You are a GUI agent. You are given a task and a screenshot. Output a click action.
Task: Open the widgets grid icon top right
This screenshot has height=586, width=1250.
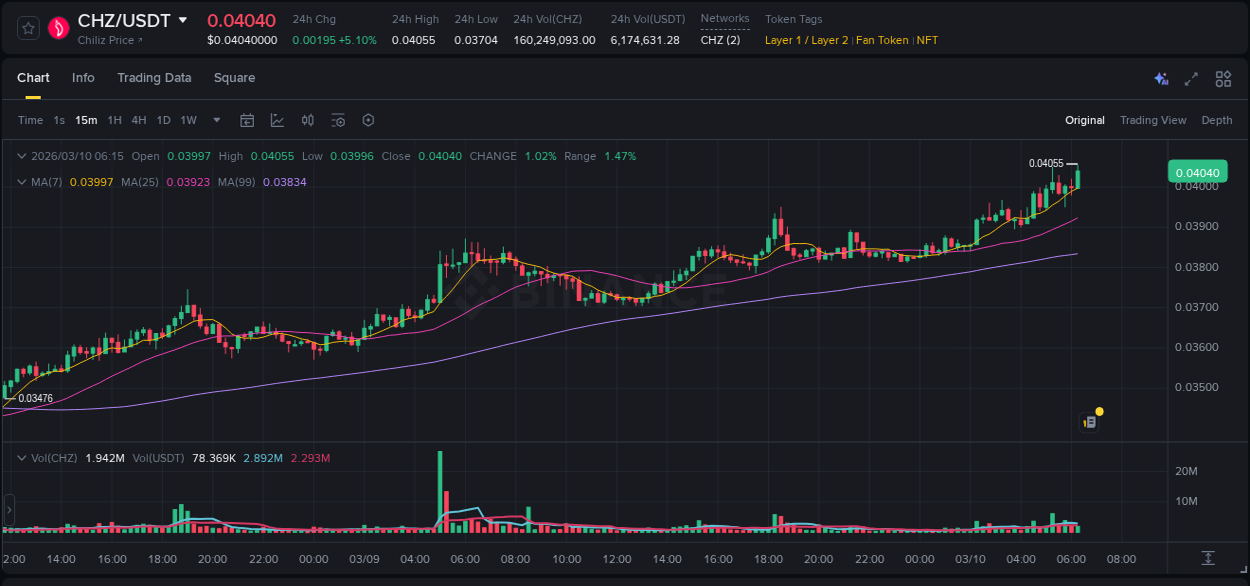tap(1223, 78)
